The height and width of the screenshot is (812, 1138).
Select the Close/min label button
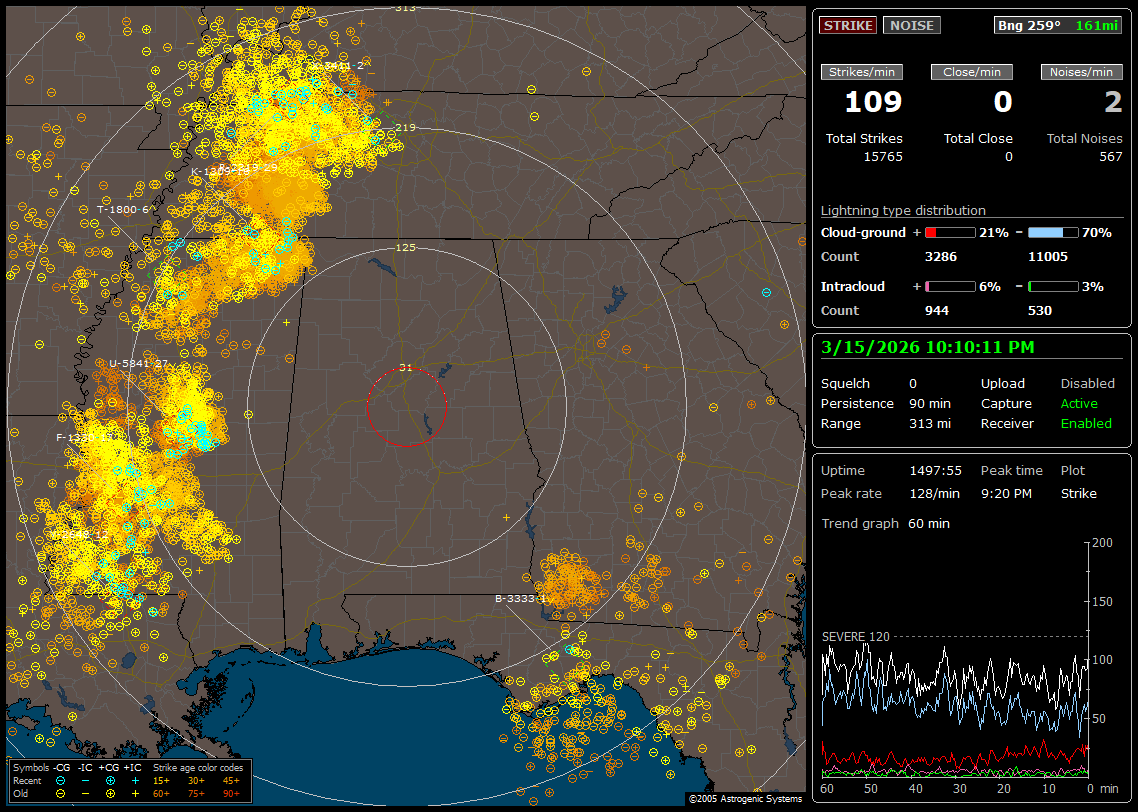[972, 72]
